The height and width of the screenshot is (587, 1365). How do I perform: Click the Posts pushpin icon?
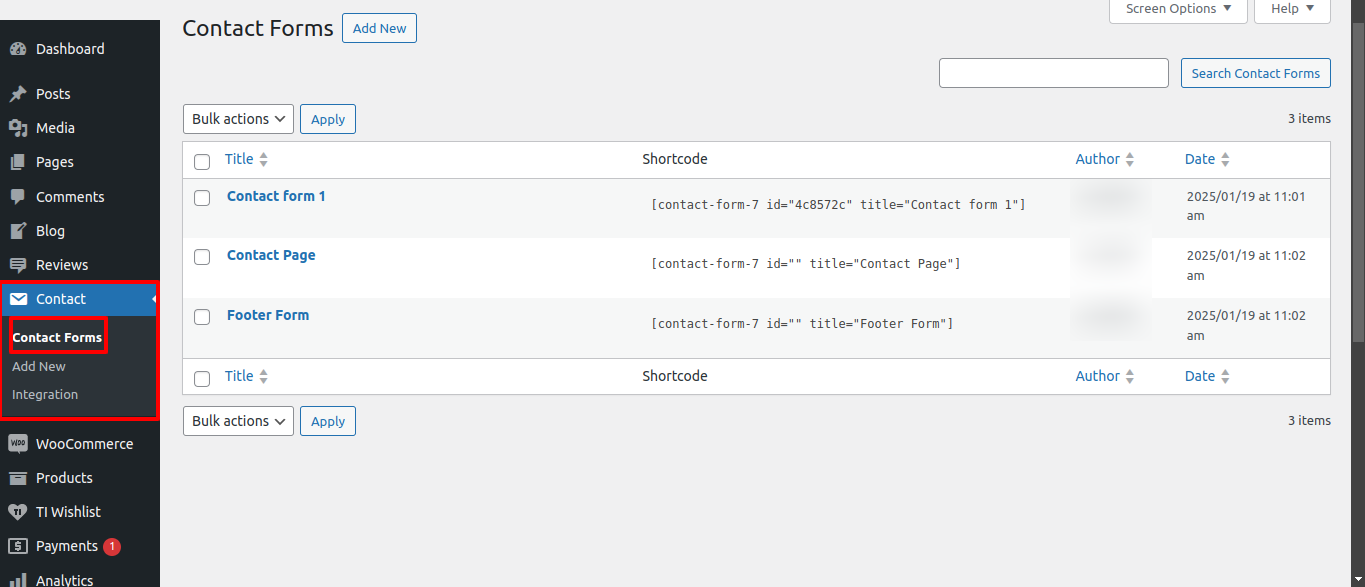[x=17, y=94]
